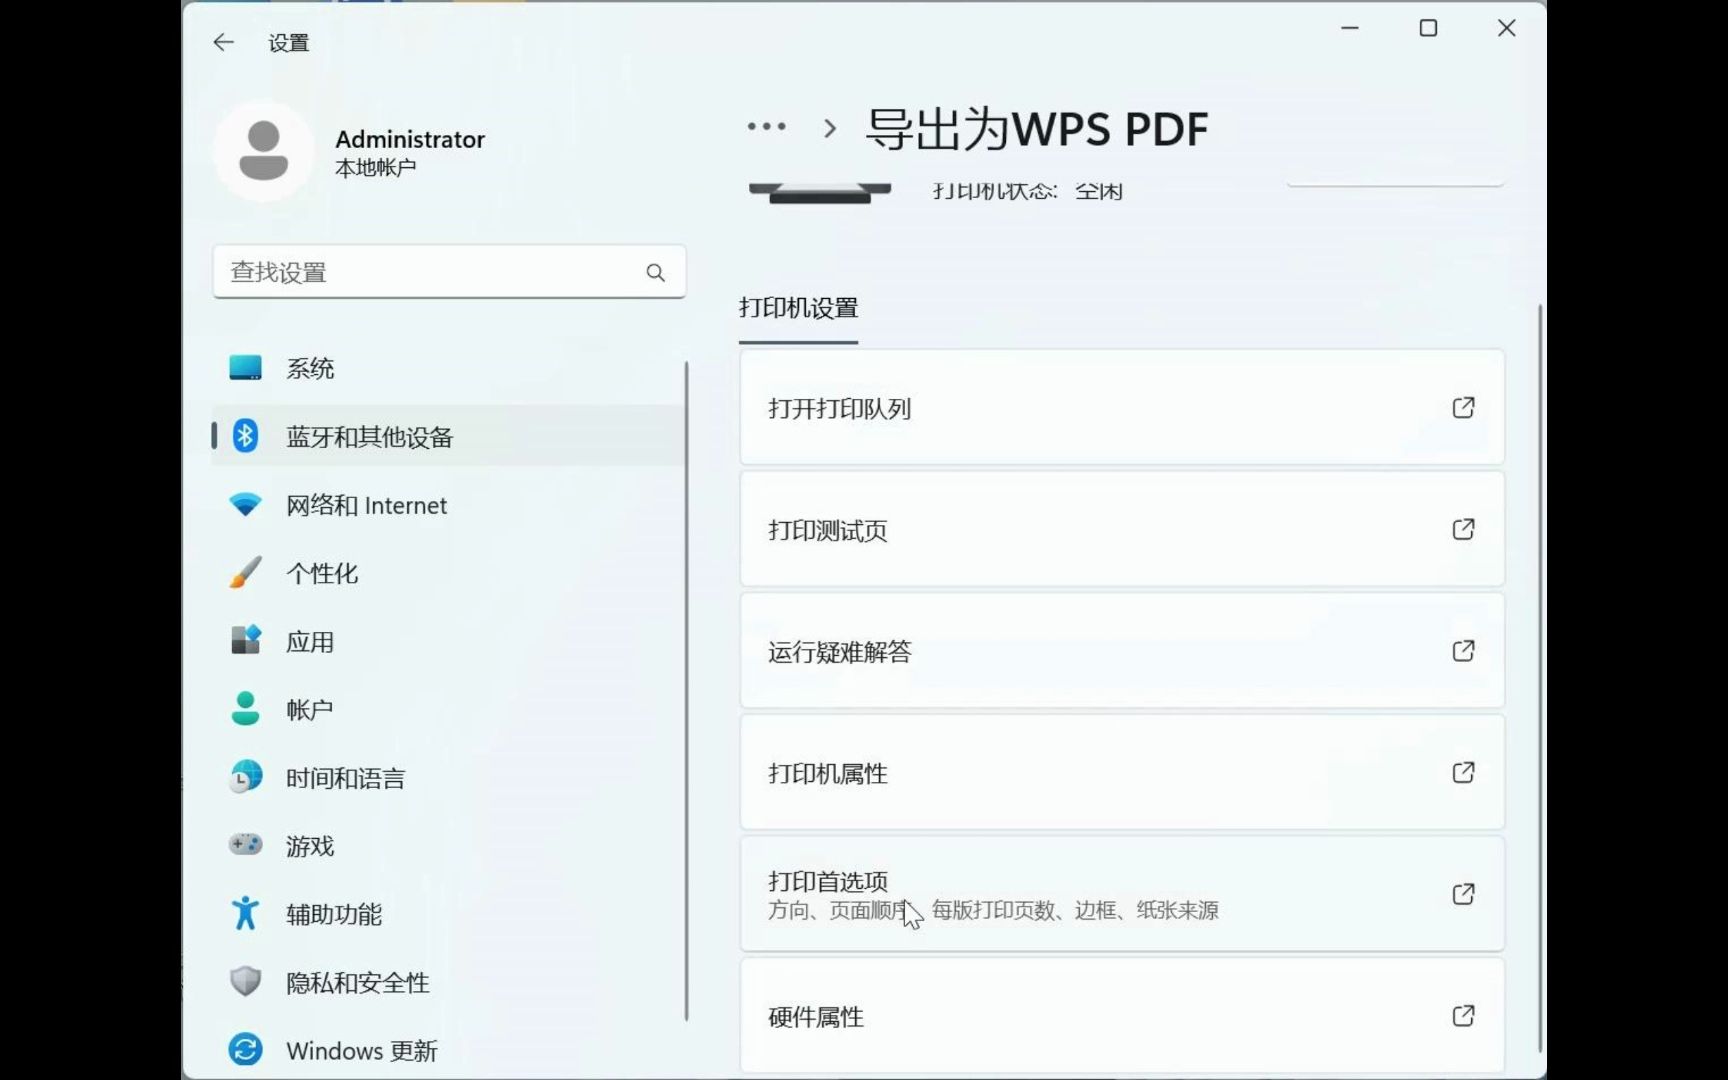1728x1080 pixels.
Task: Click the Bluetooth icon in sidebar
Action: point(245,436)
